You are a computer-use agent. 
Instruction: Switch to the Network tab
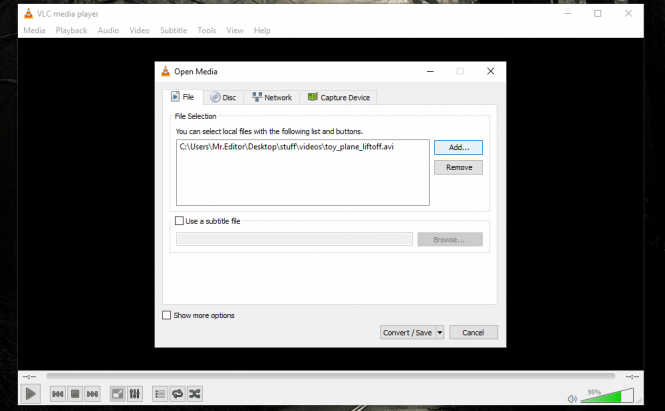[x=271, y=97]
